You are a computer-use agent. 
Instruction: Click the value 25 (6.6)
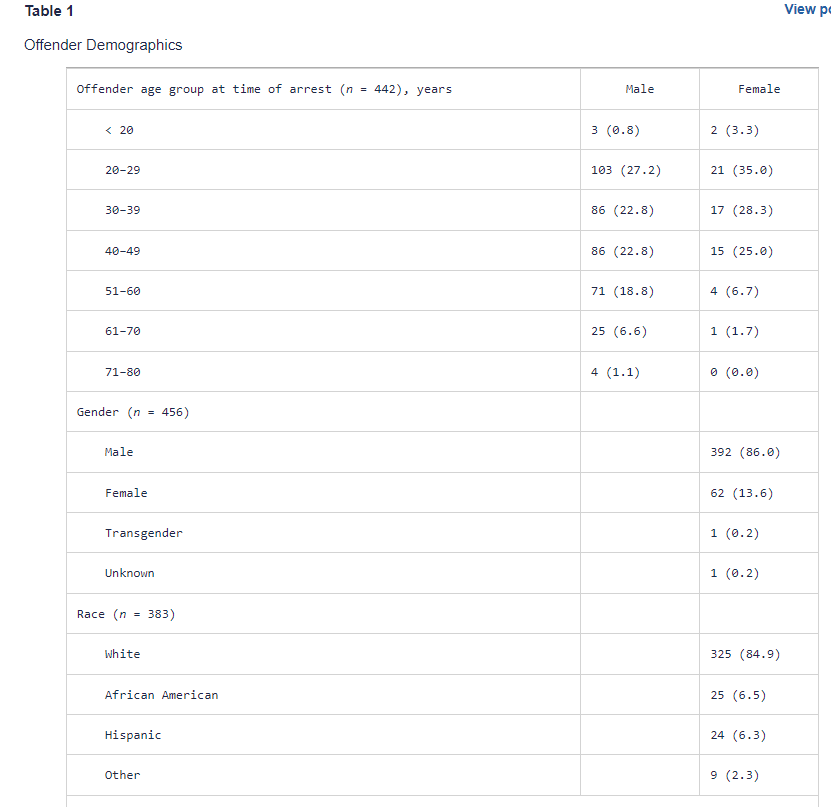(619, 331)
